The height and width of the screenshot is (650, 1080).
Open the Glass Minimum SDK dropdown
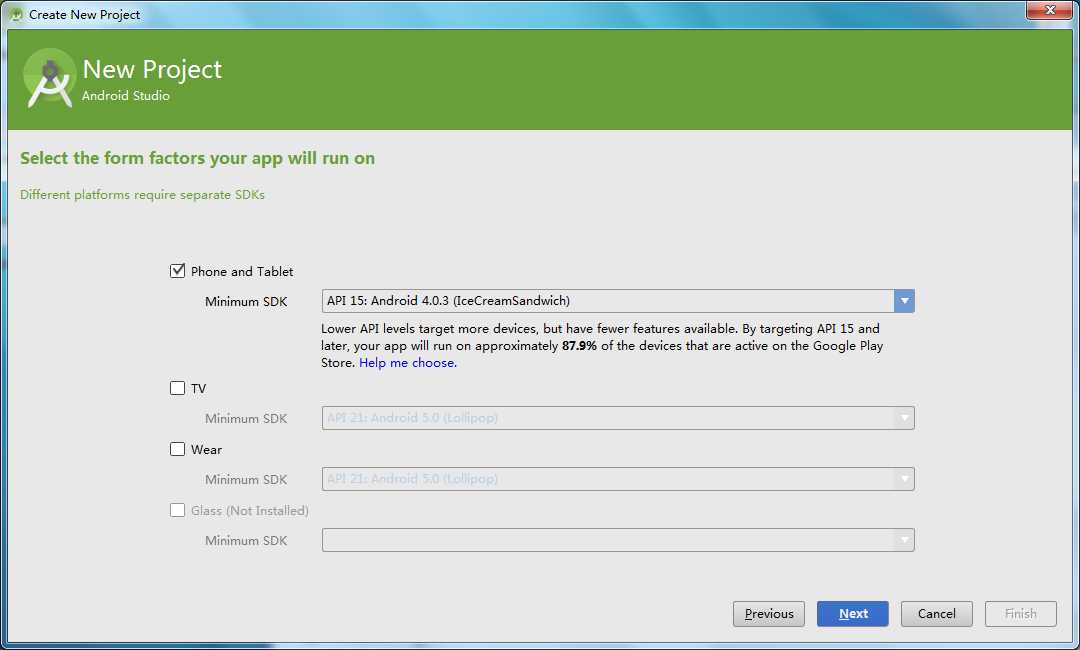[x=618, y=540]
